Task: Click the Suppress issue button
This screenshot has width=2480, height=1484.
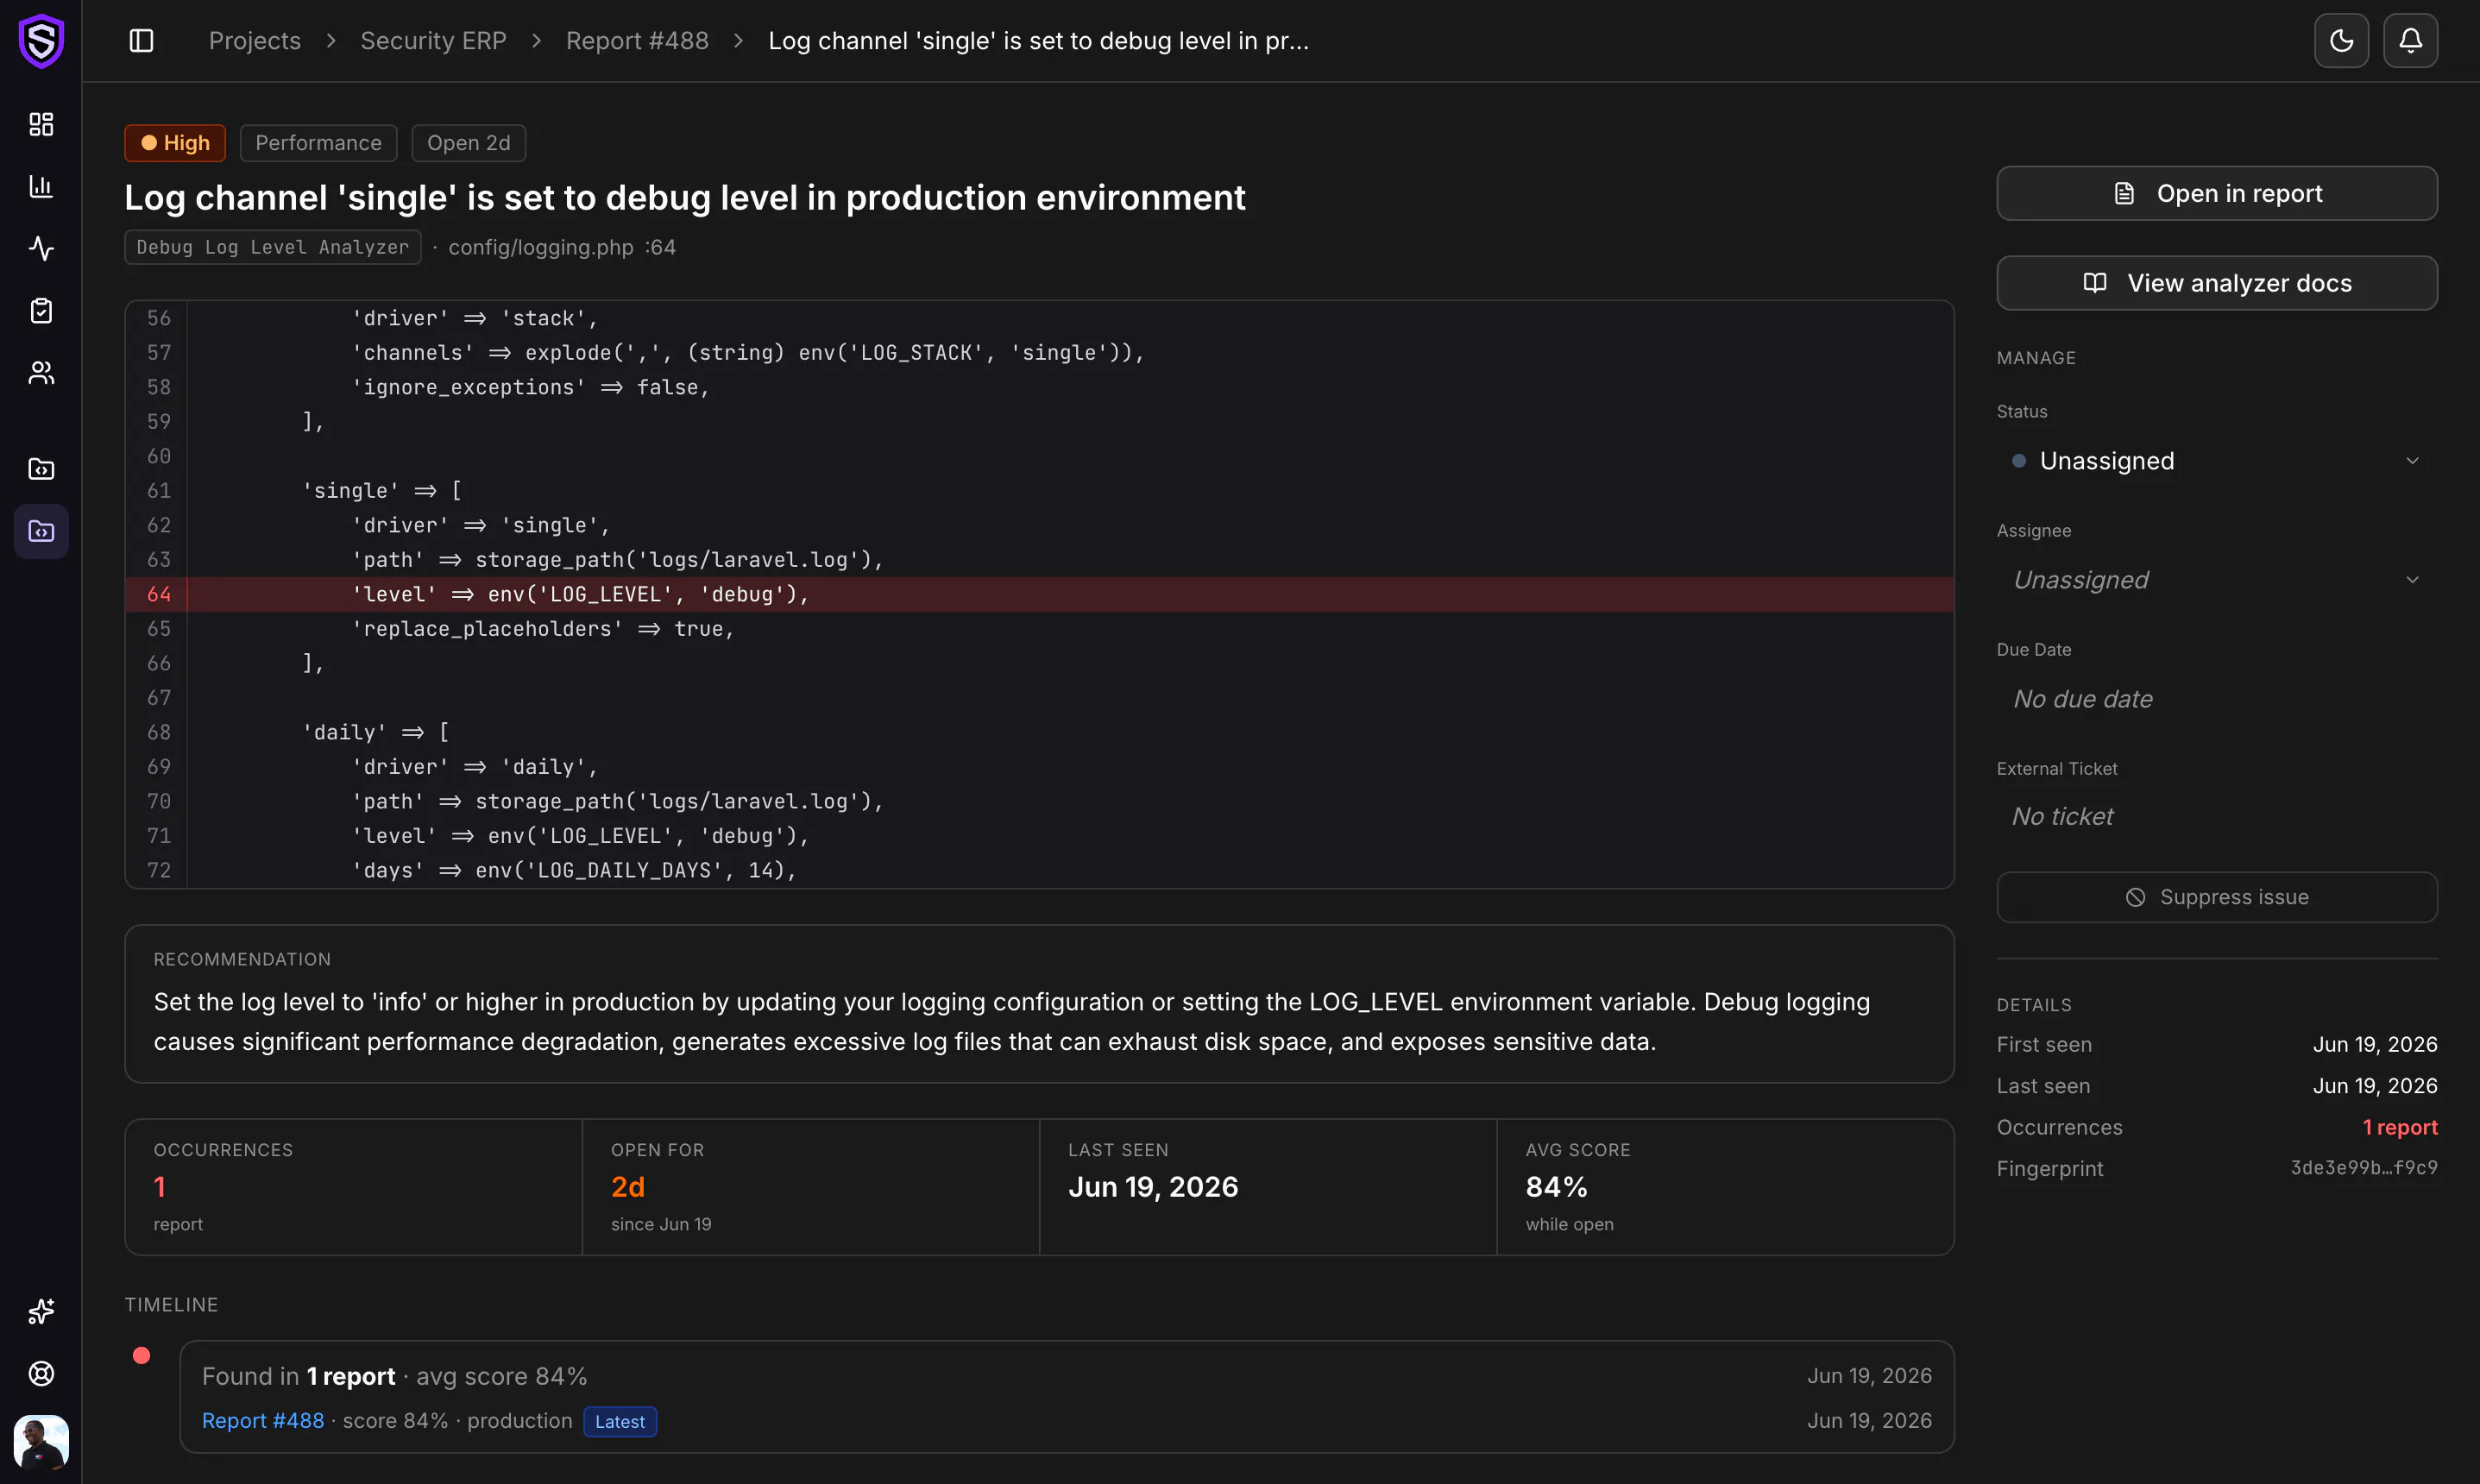Action: point(2217,897)
